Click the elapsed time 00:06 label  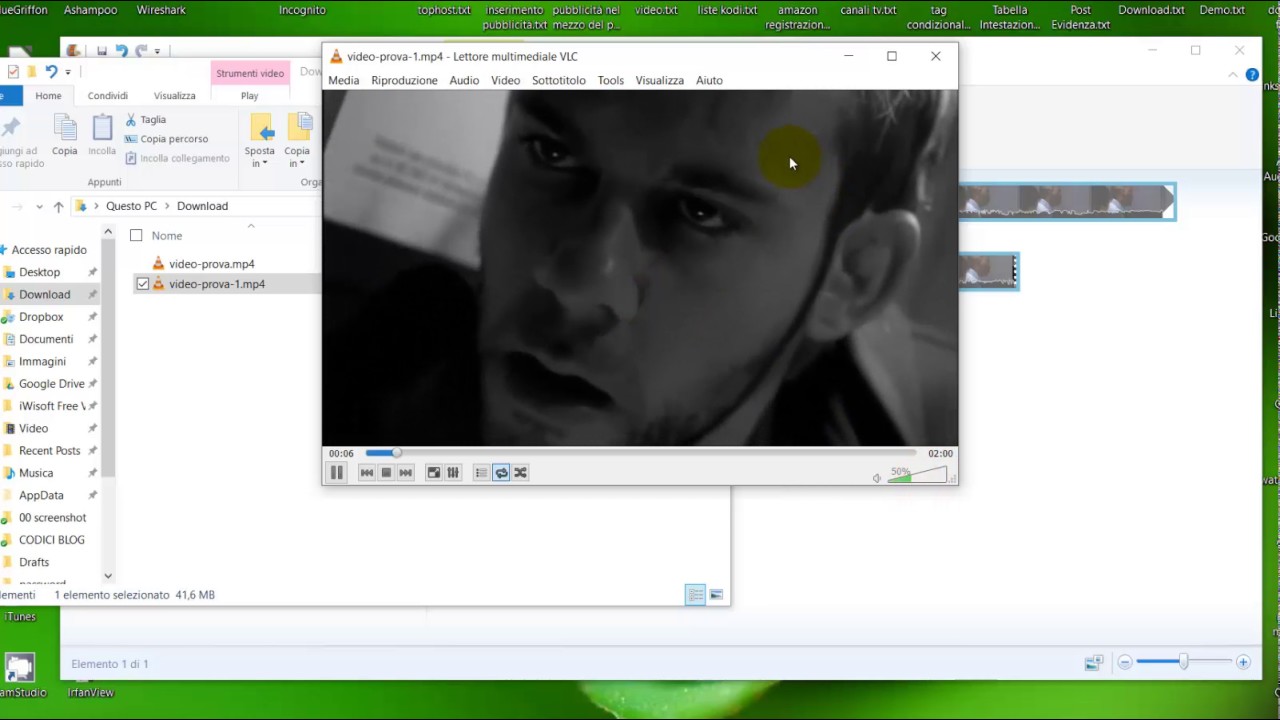click(x=341, y=454)
